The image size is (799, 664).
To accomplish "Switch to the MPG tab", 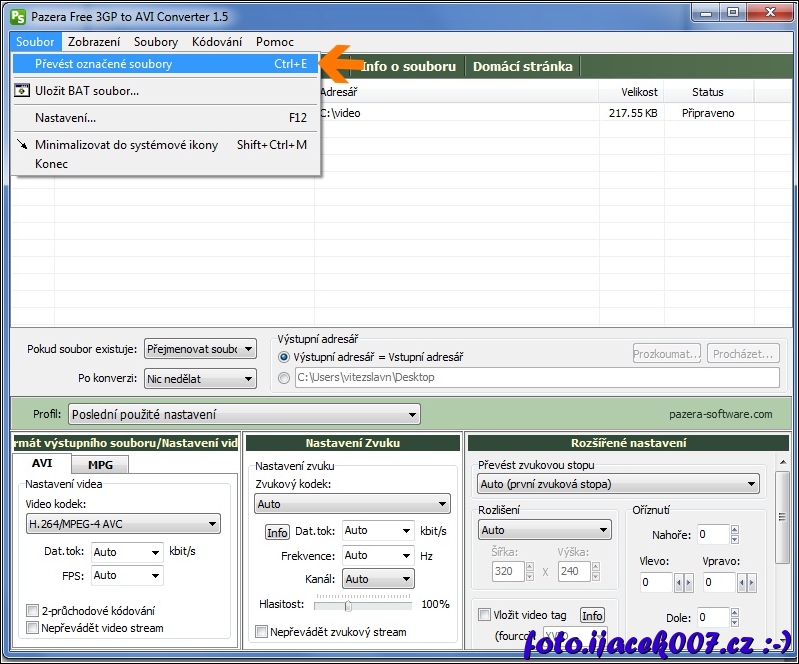I will tap(100, 465).
